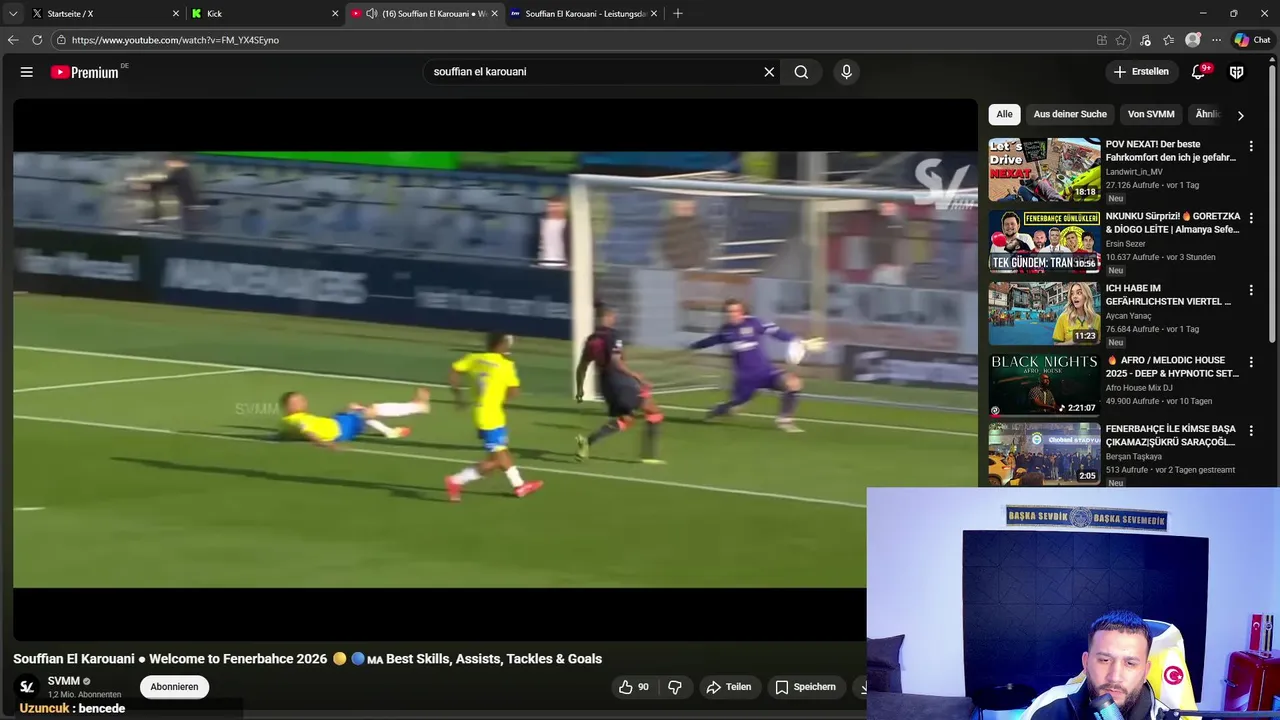Dislike the video with thumbs down
The height and width of the screenshot is (720, 1280).
(675, 687)
